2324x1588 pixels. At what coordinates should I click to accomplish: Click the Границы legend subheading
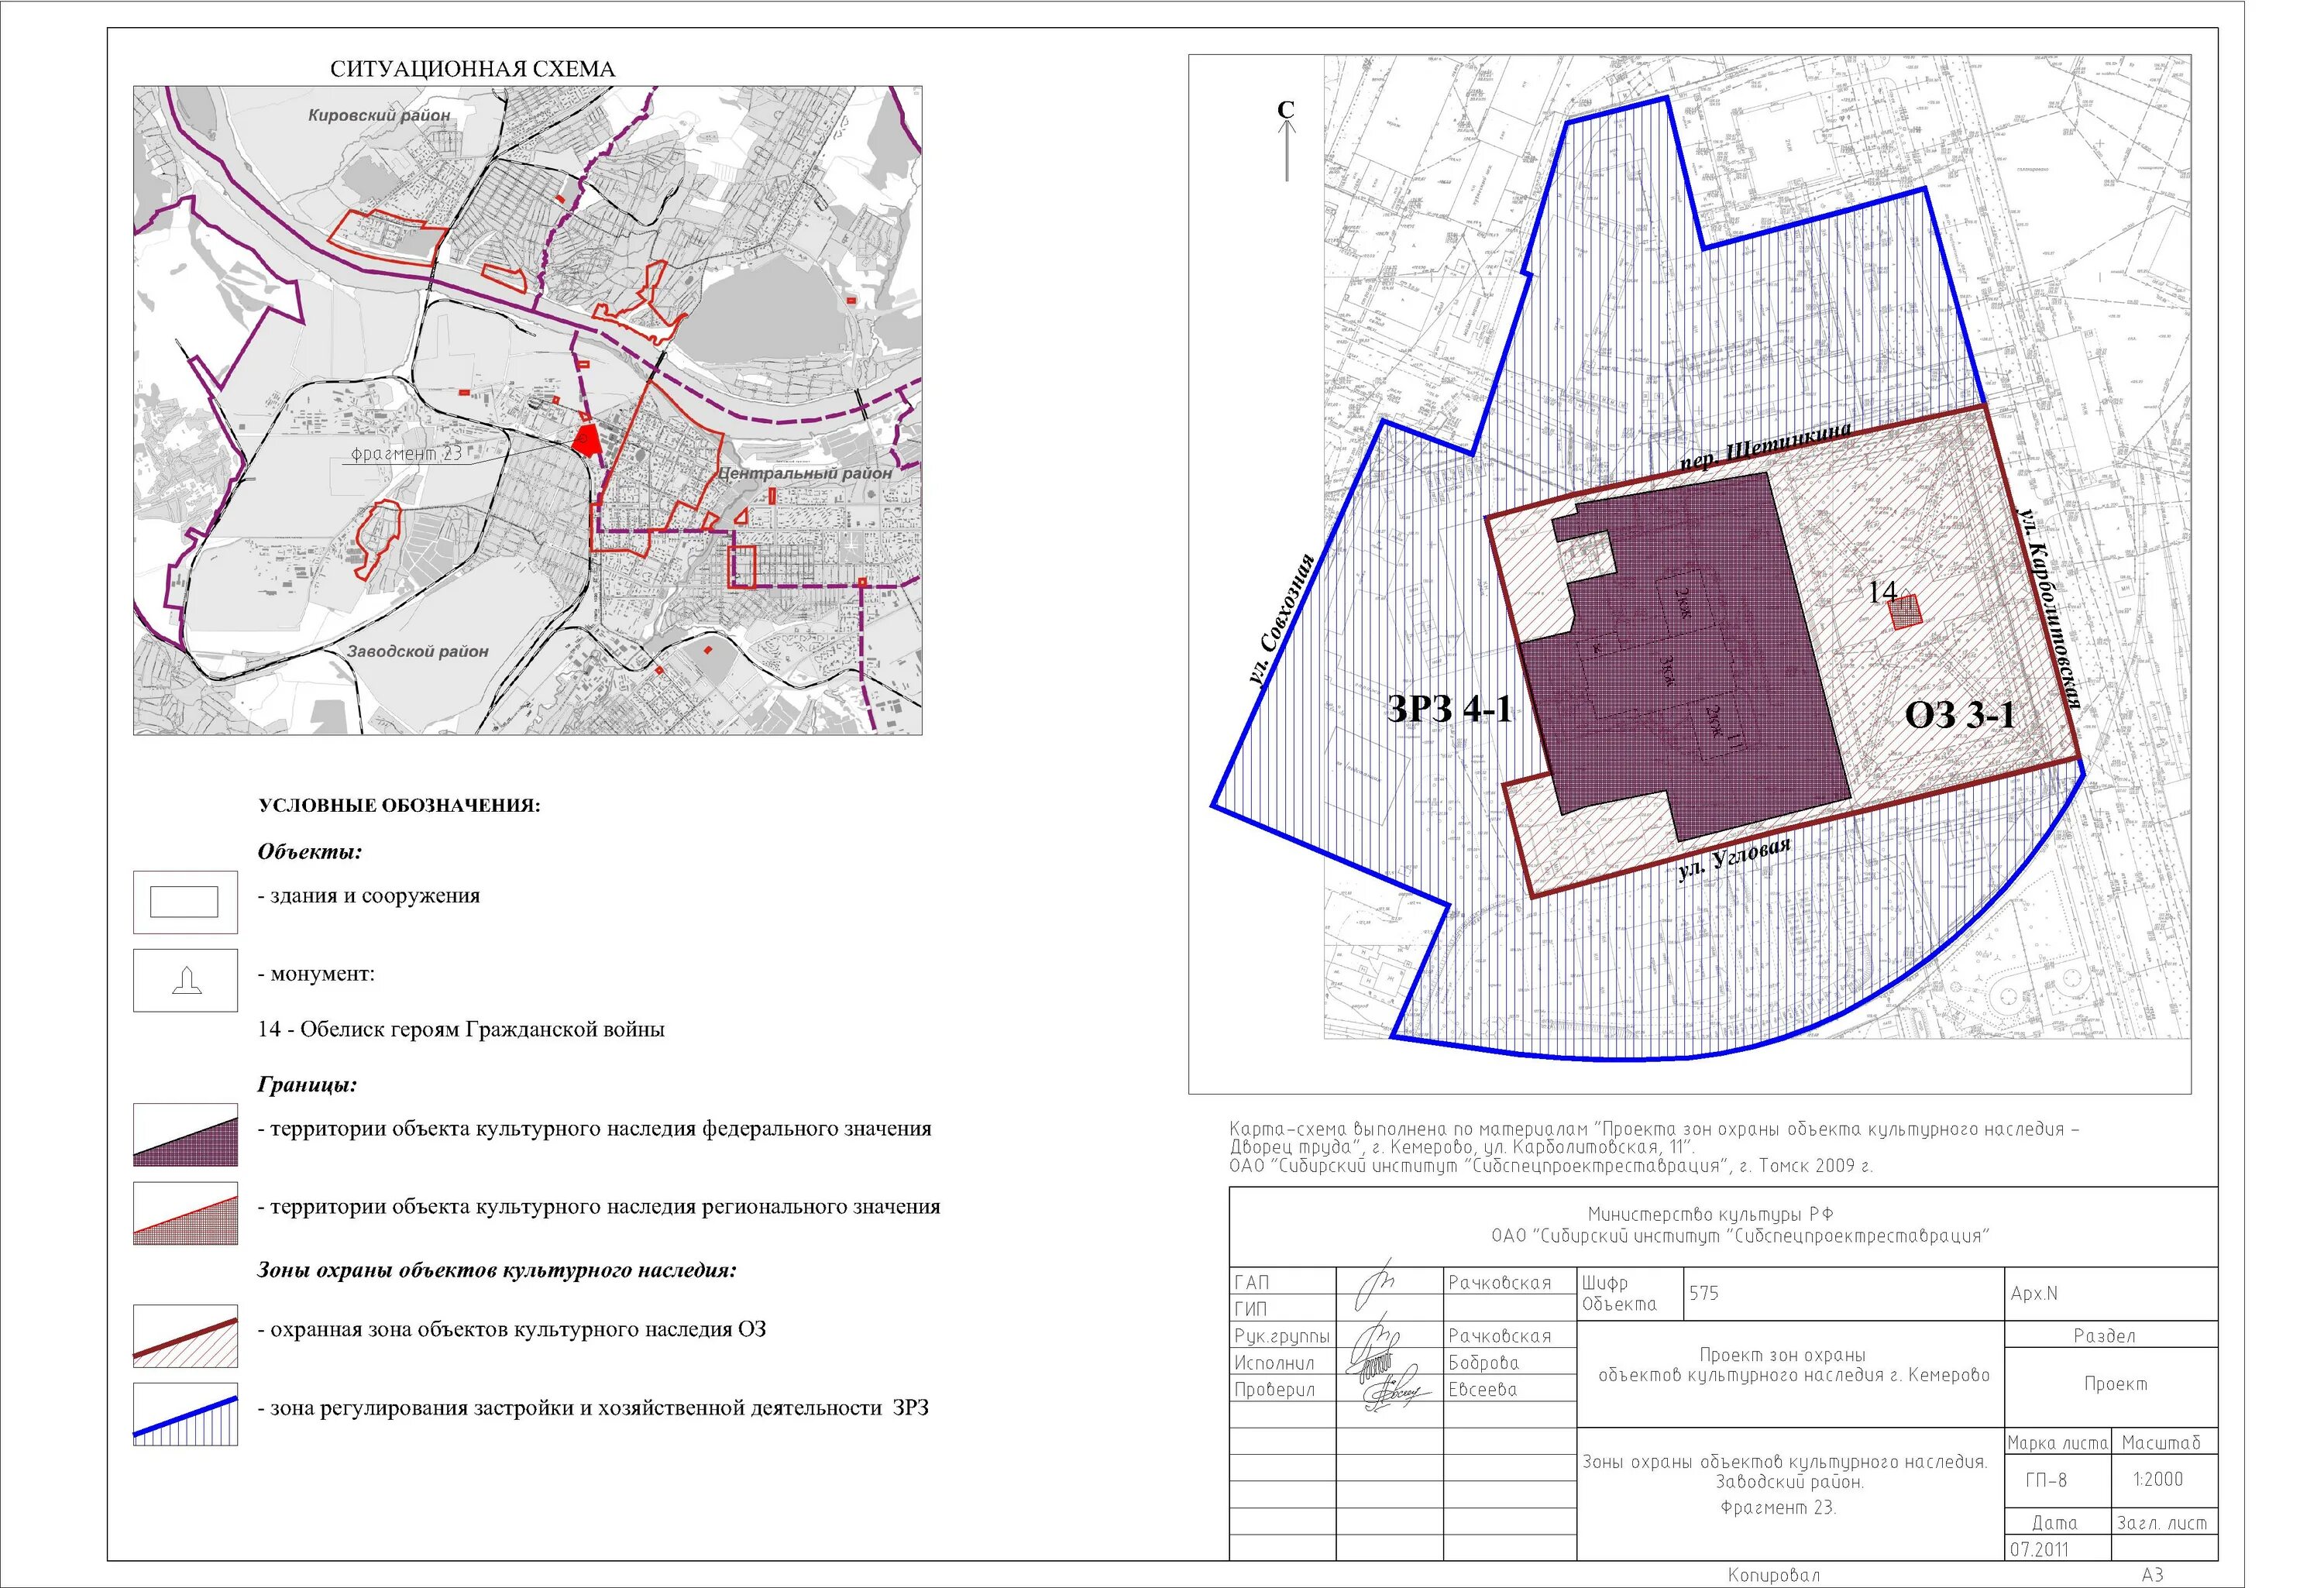coord(307,1085)
